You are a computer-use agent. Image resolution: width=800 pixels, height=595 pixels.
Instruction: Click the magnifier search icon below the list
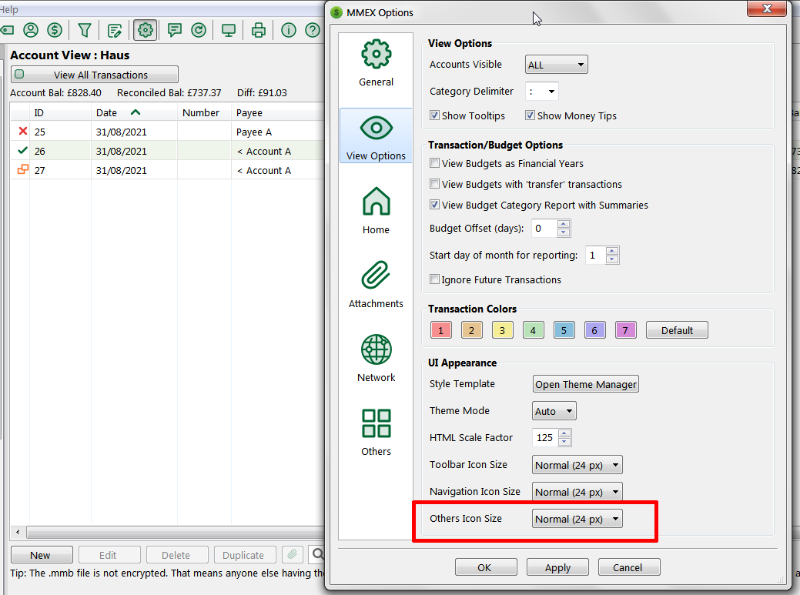(317, 554)
